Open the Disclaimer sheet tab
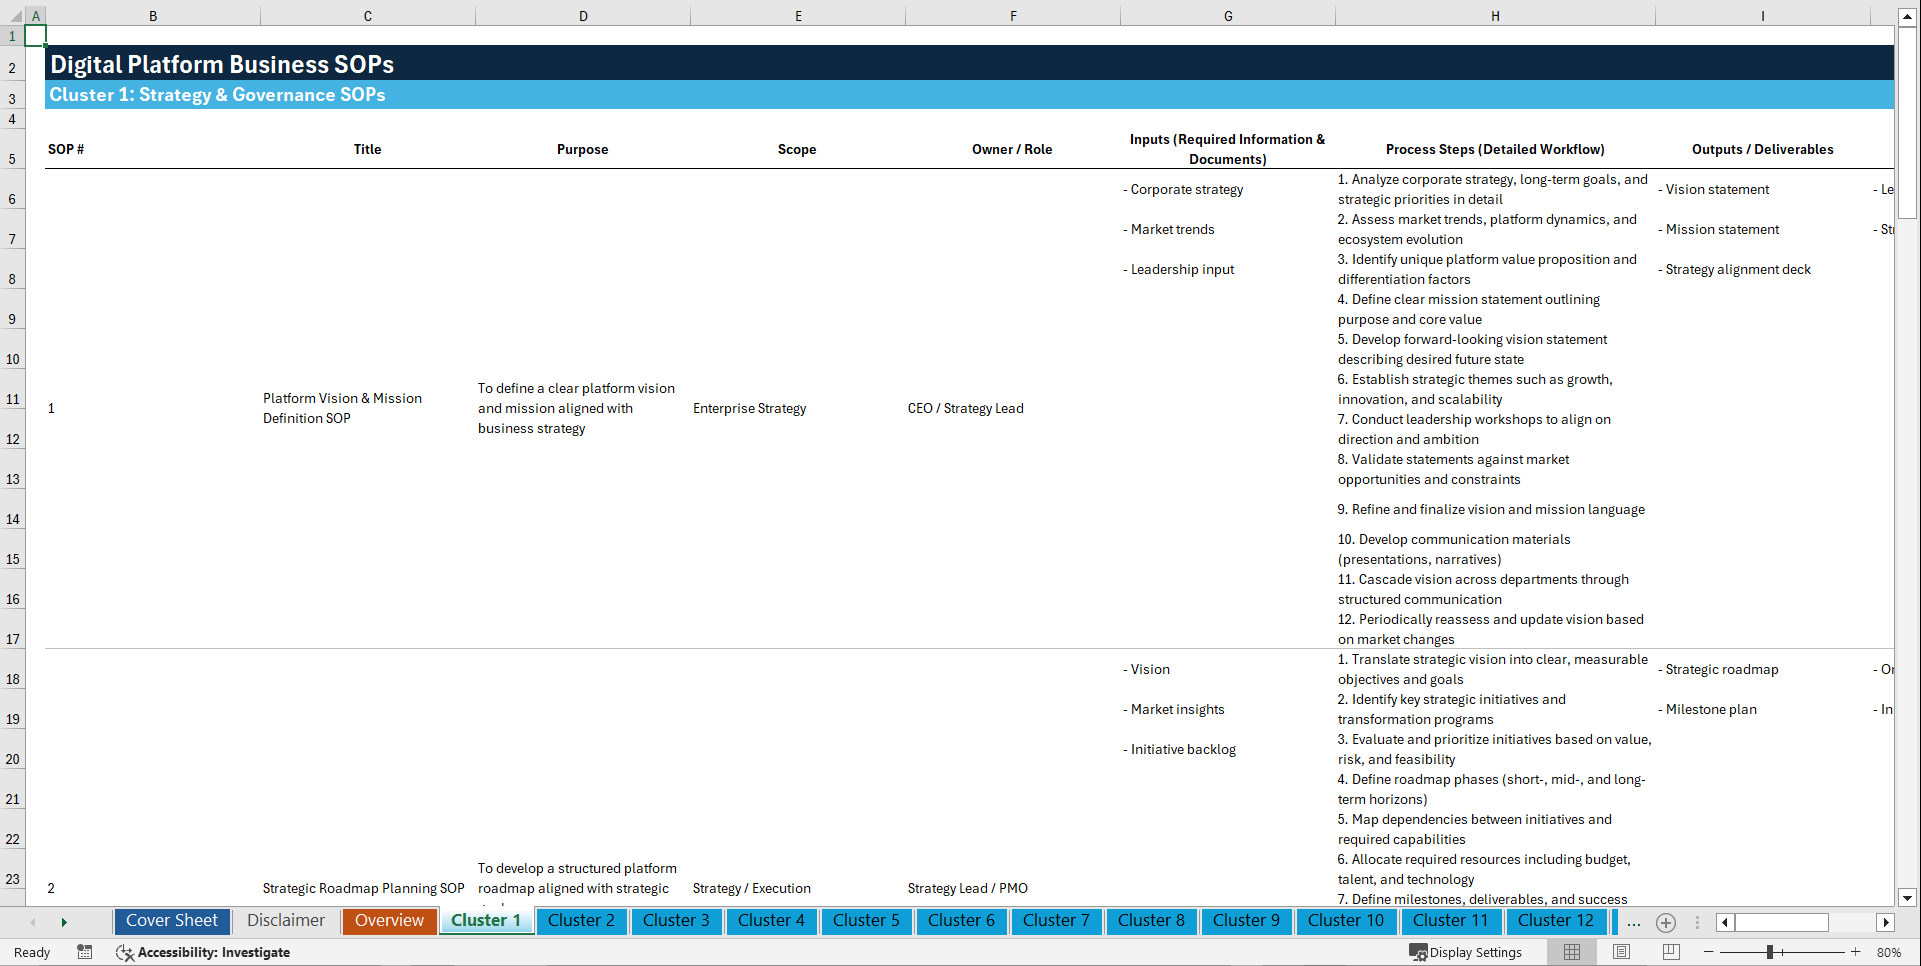 (x=285, y=921)
